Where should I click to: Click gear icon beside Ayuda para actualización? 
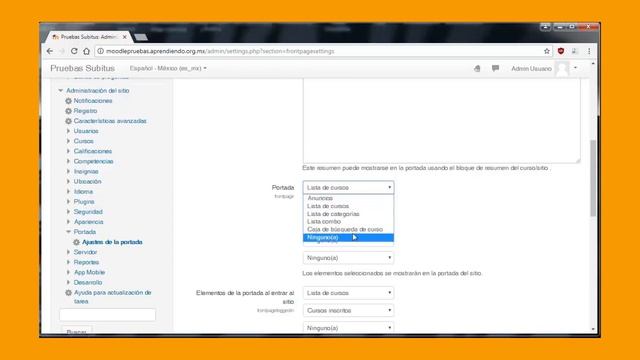click(69, 293)
